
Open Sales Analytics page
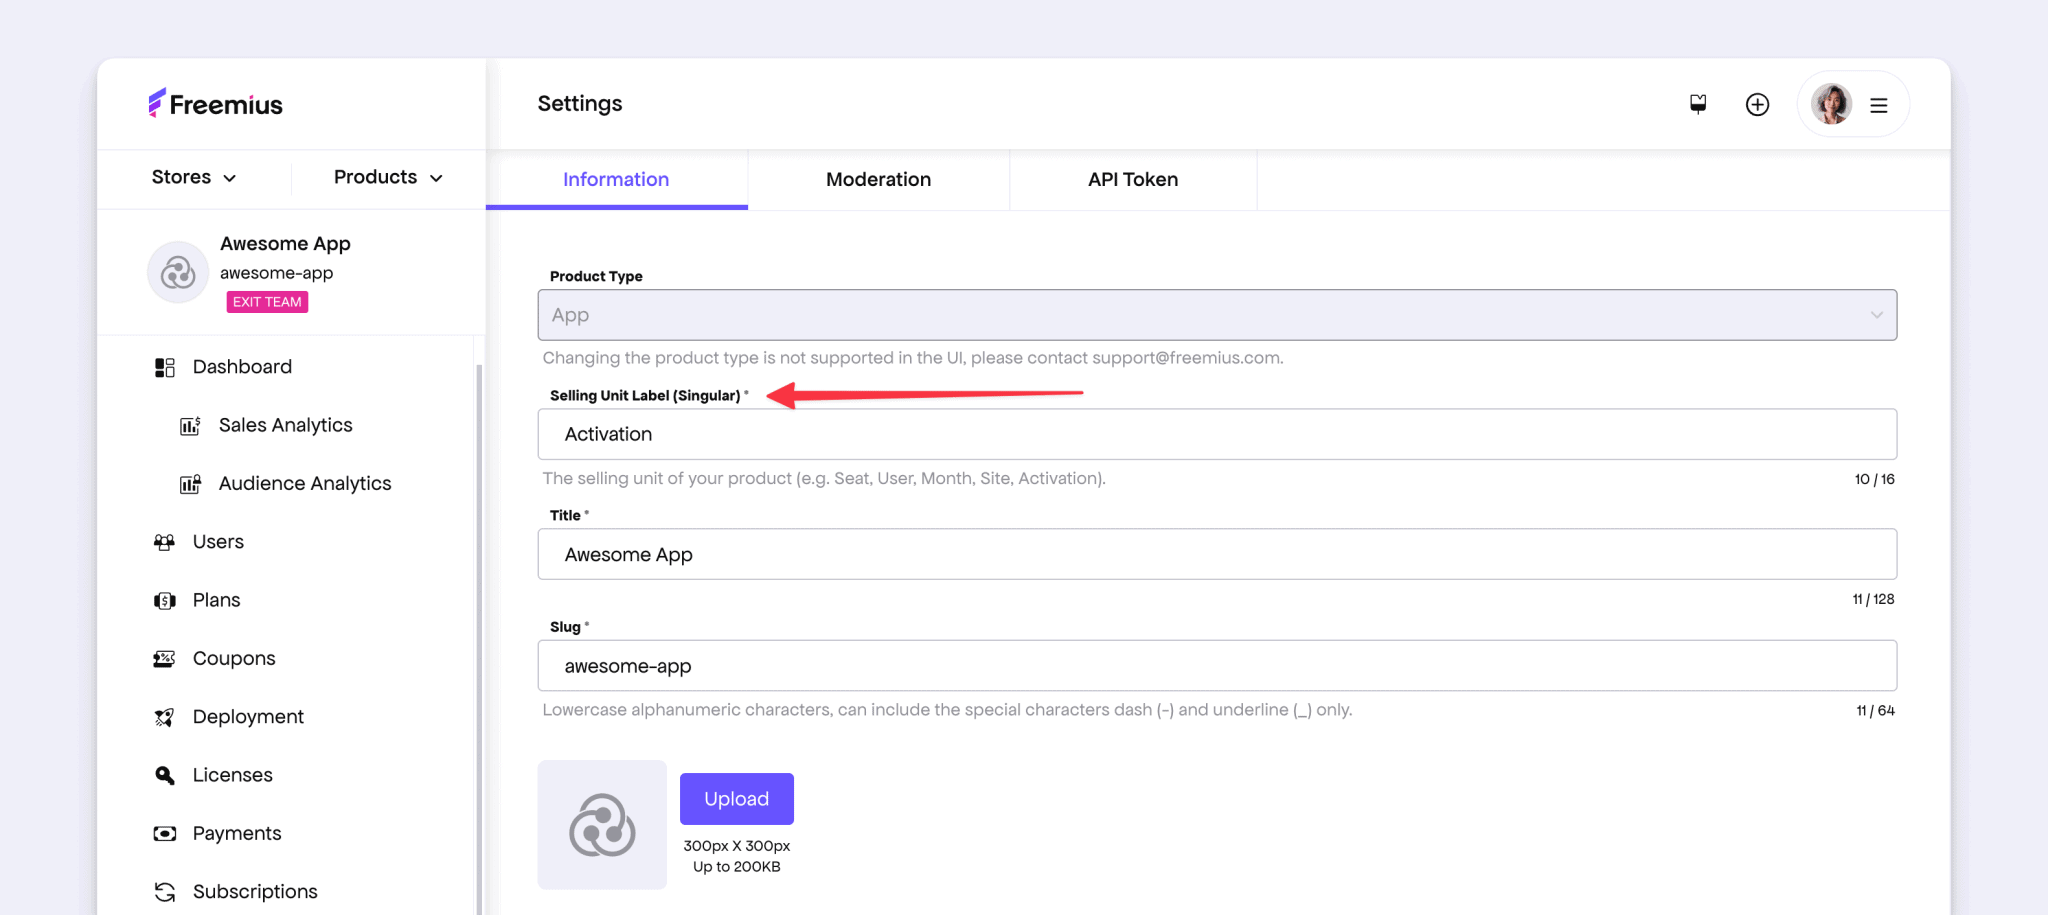tap(286, 425)
